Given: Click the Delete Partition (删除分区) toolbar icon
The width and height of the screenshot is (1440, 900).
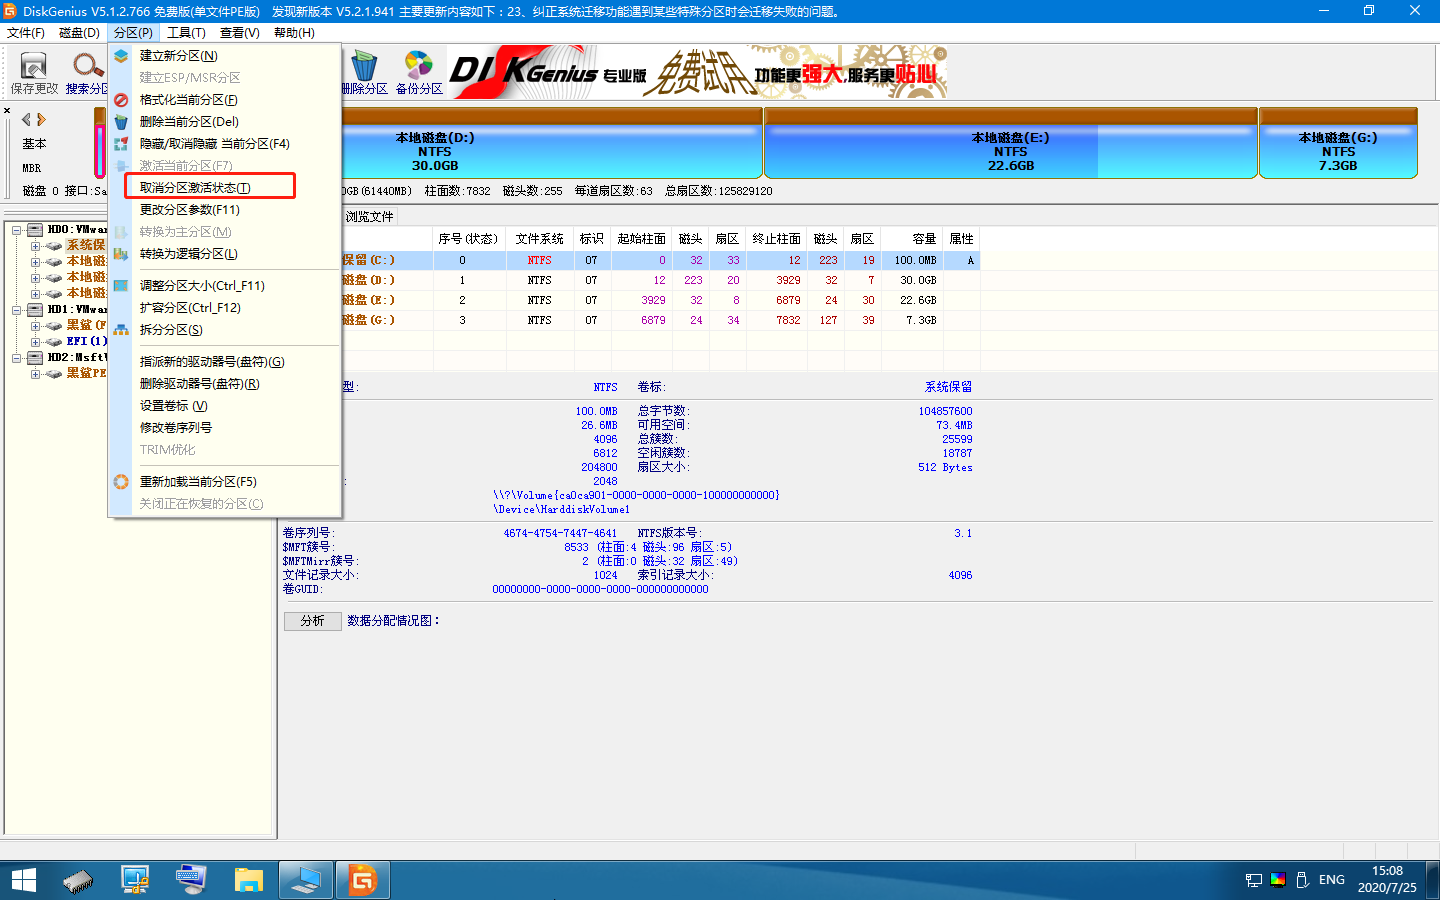Looking at the screenshot, I should [x=365, y=73].
